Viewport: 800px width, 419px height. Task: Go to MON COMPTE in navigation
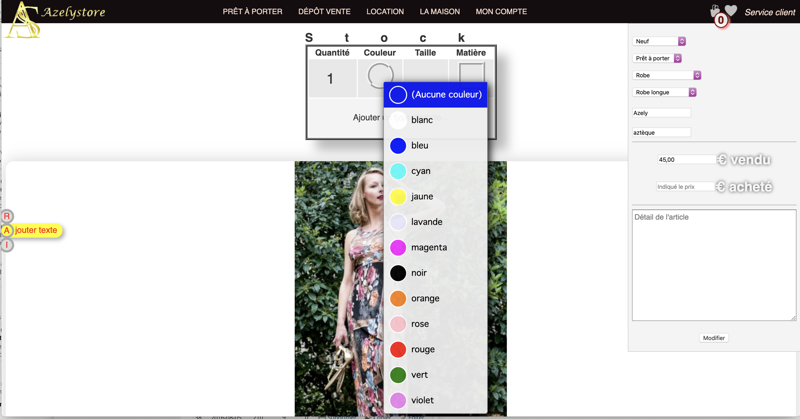pos(501,12)
